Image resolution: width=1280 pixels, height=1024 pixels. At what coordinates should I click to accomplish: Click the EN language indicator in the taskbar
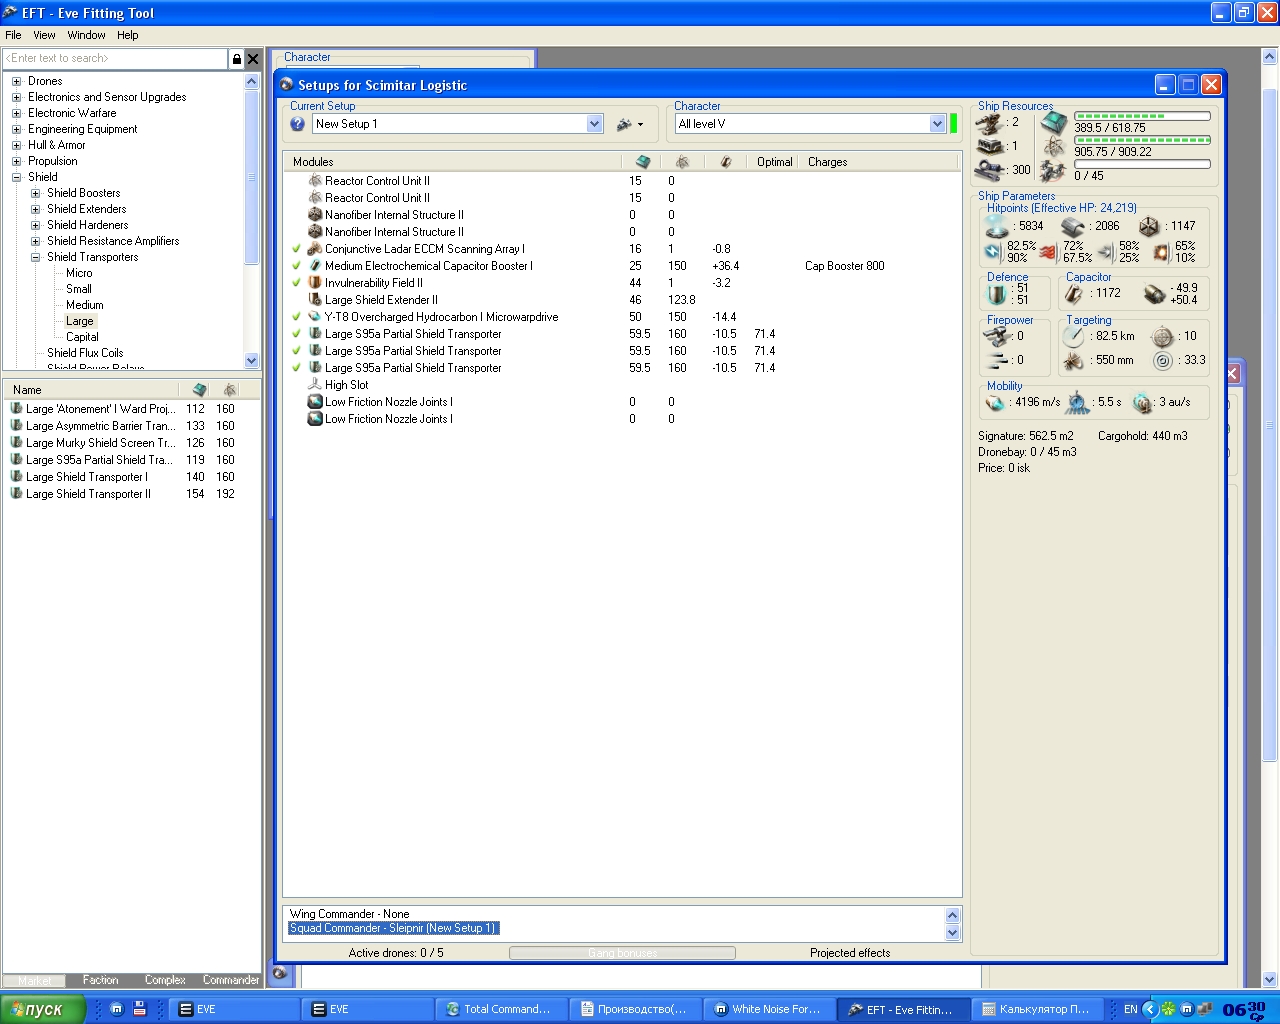(x=1131, y=1009)
